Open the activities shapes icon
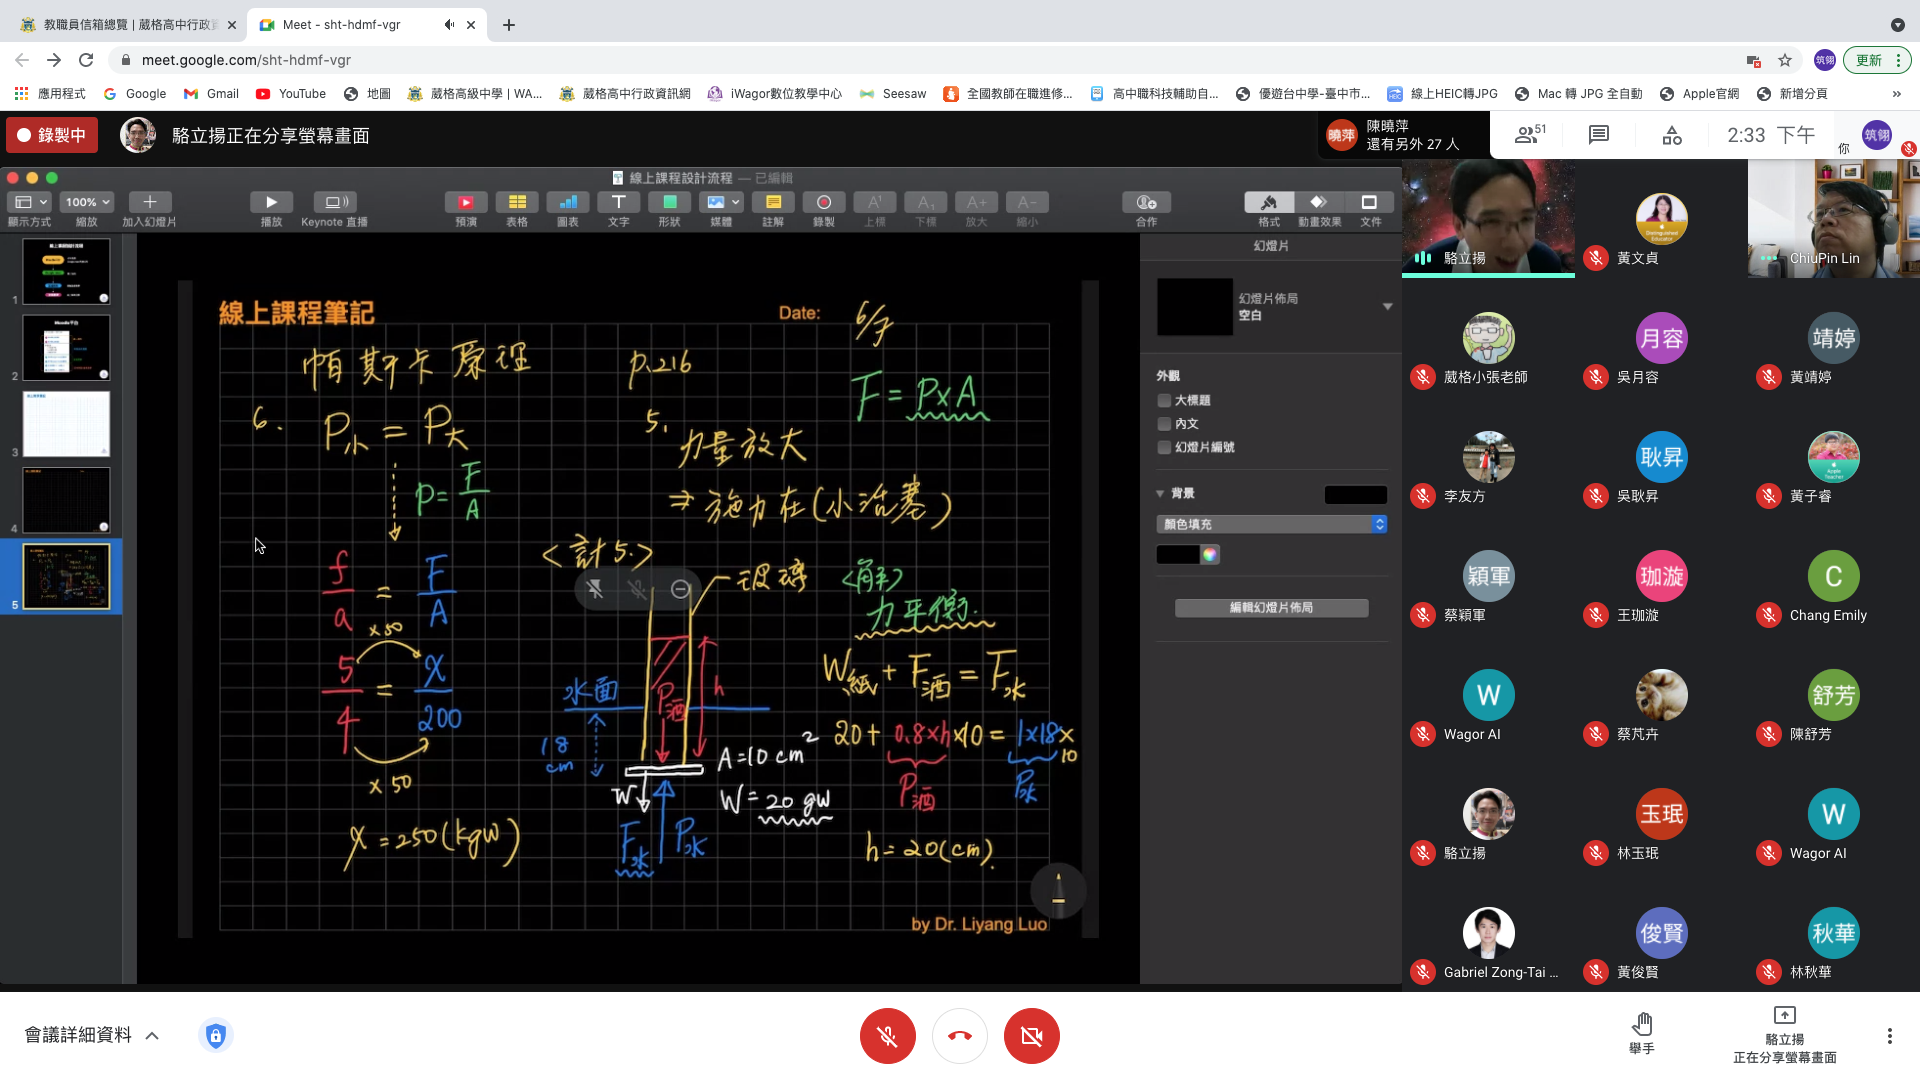 1672,135
